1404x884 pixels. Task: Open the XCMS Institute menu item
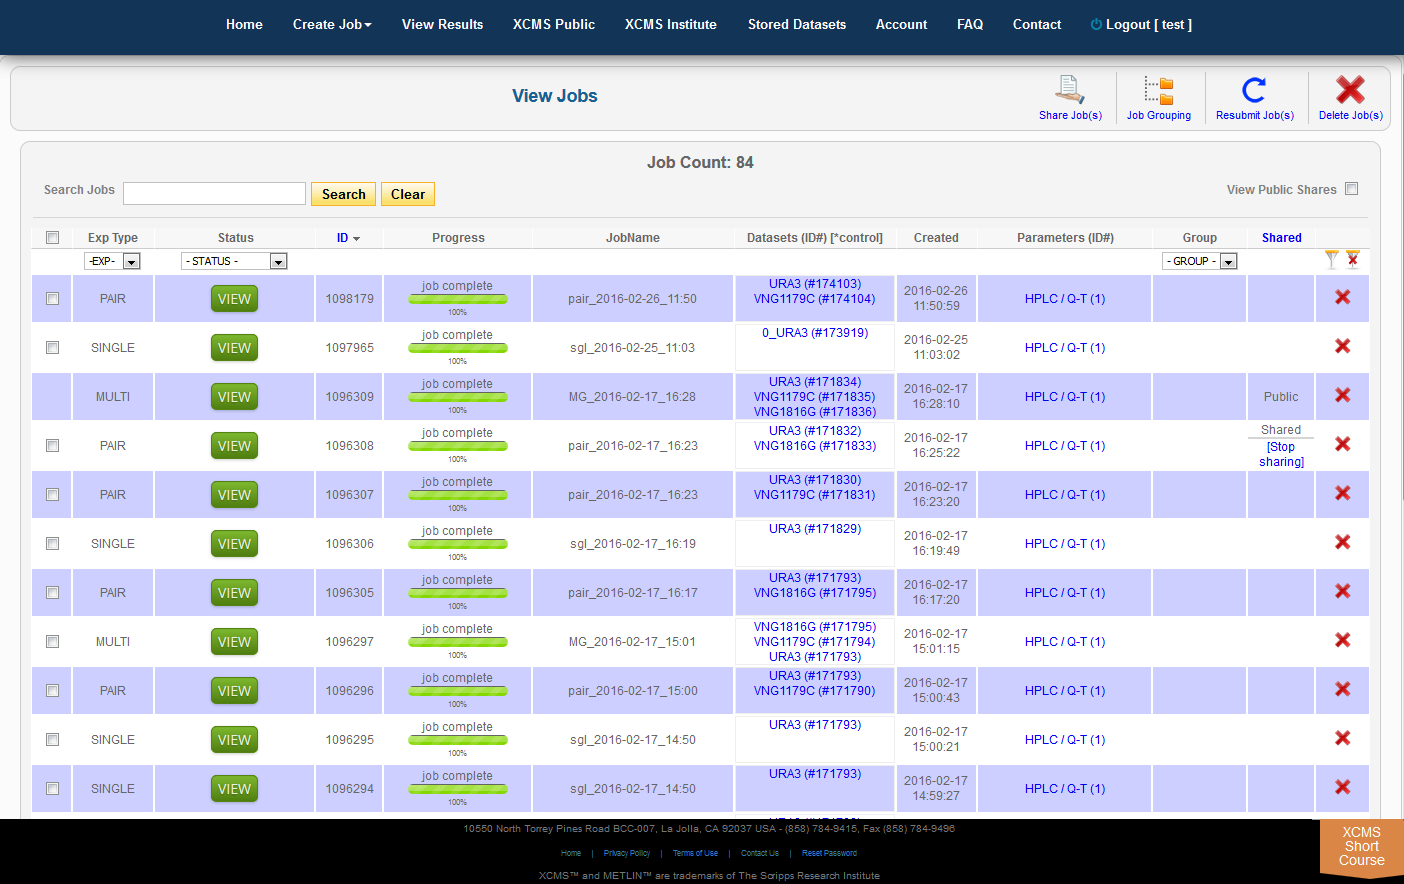pyautogui.click(x=671, y=24)
